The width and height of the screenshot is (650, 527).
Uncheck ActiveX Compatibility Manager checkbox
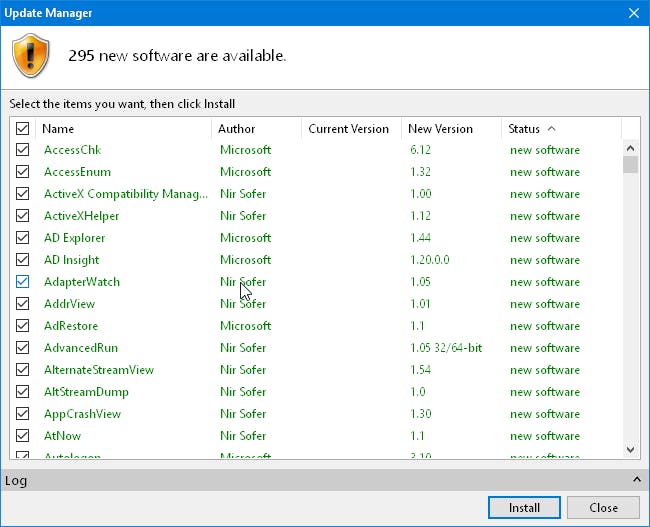click(22, 194)
